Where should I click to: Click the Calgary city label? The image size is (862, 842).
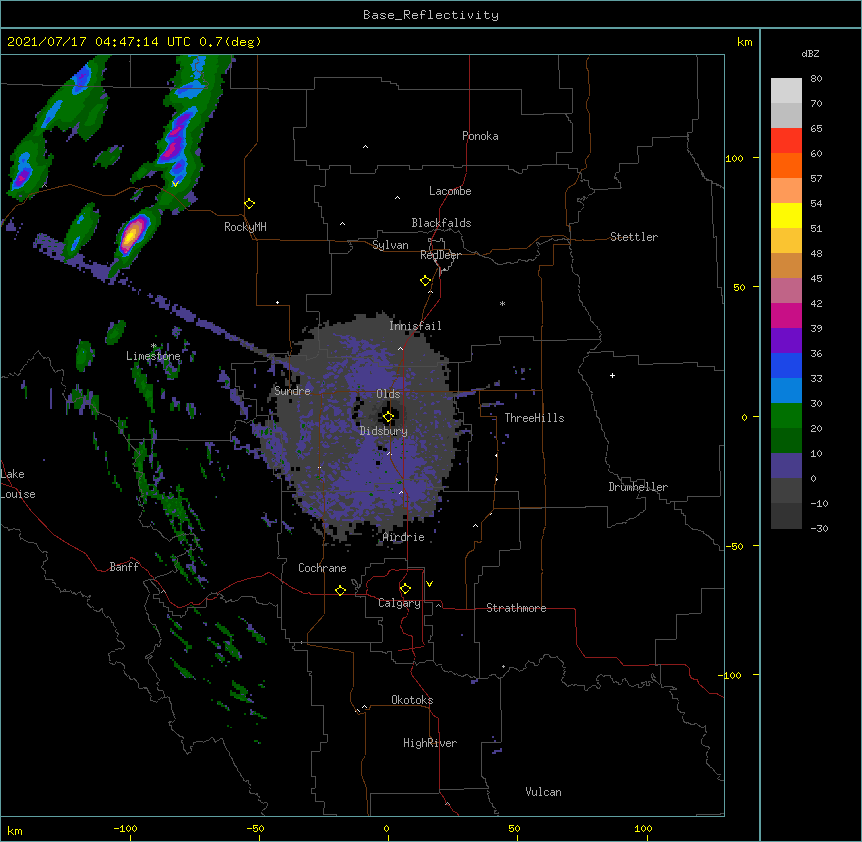pyautogui.click(x=399, y=603)
